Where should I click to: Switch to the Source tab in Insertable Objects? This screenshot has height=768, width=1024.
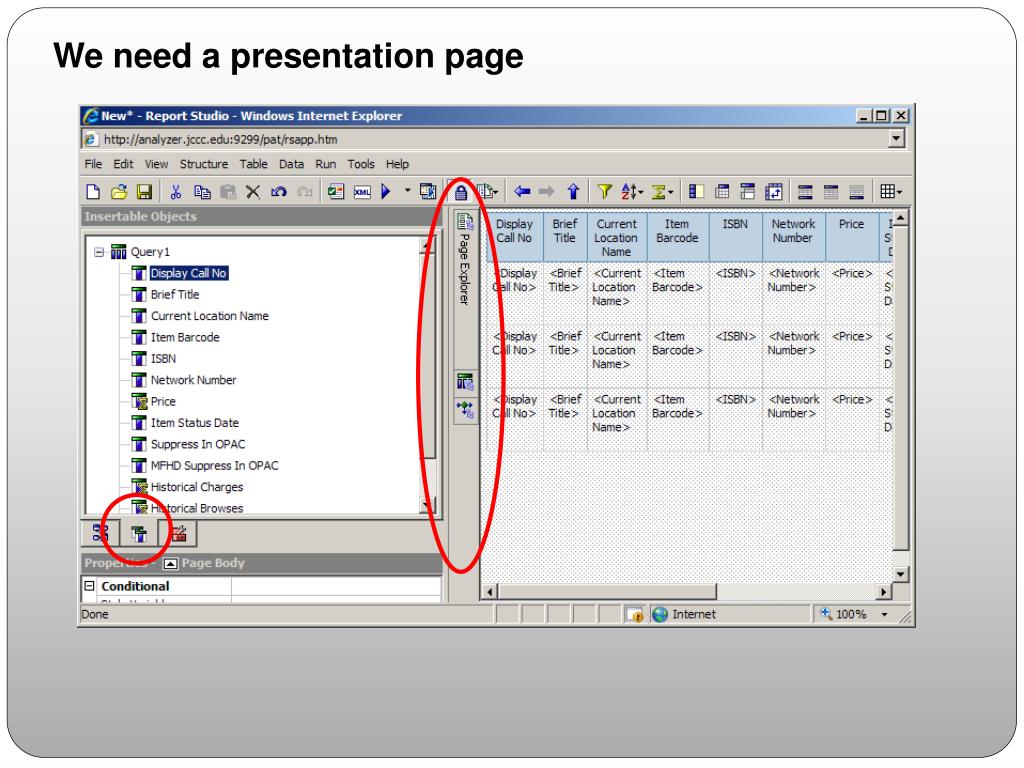(101, 534)
